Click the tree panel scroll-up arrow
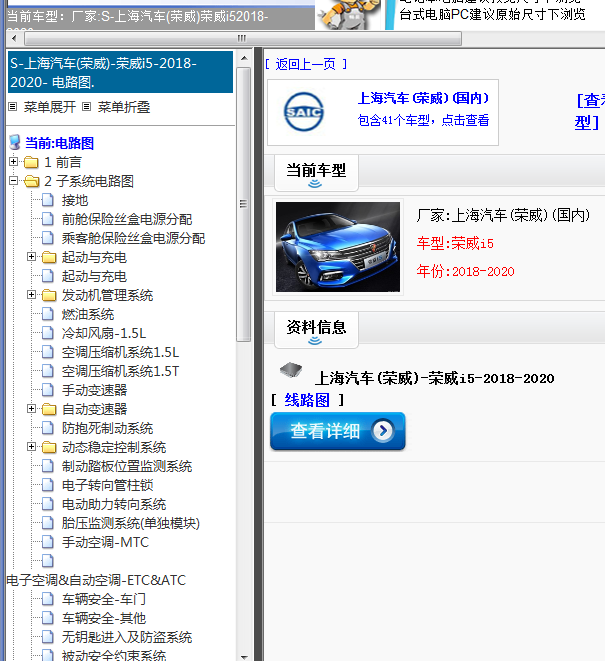Viewport: 605px width, 661px height. click(x=244, y=58)
